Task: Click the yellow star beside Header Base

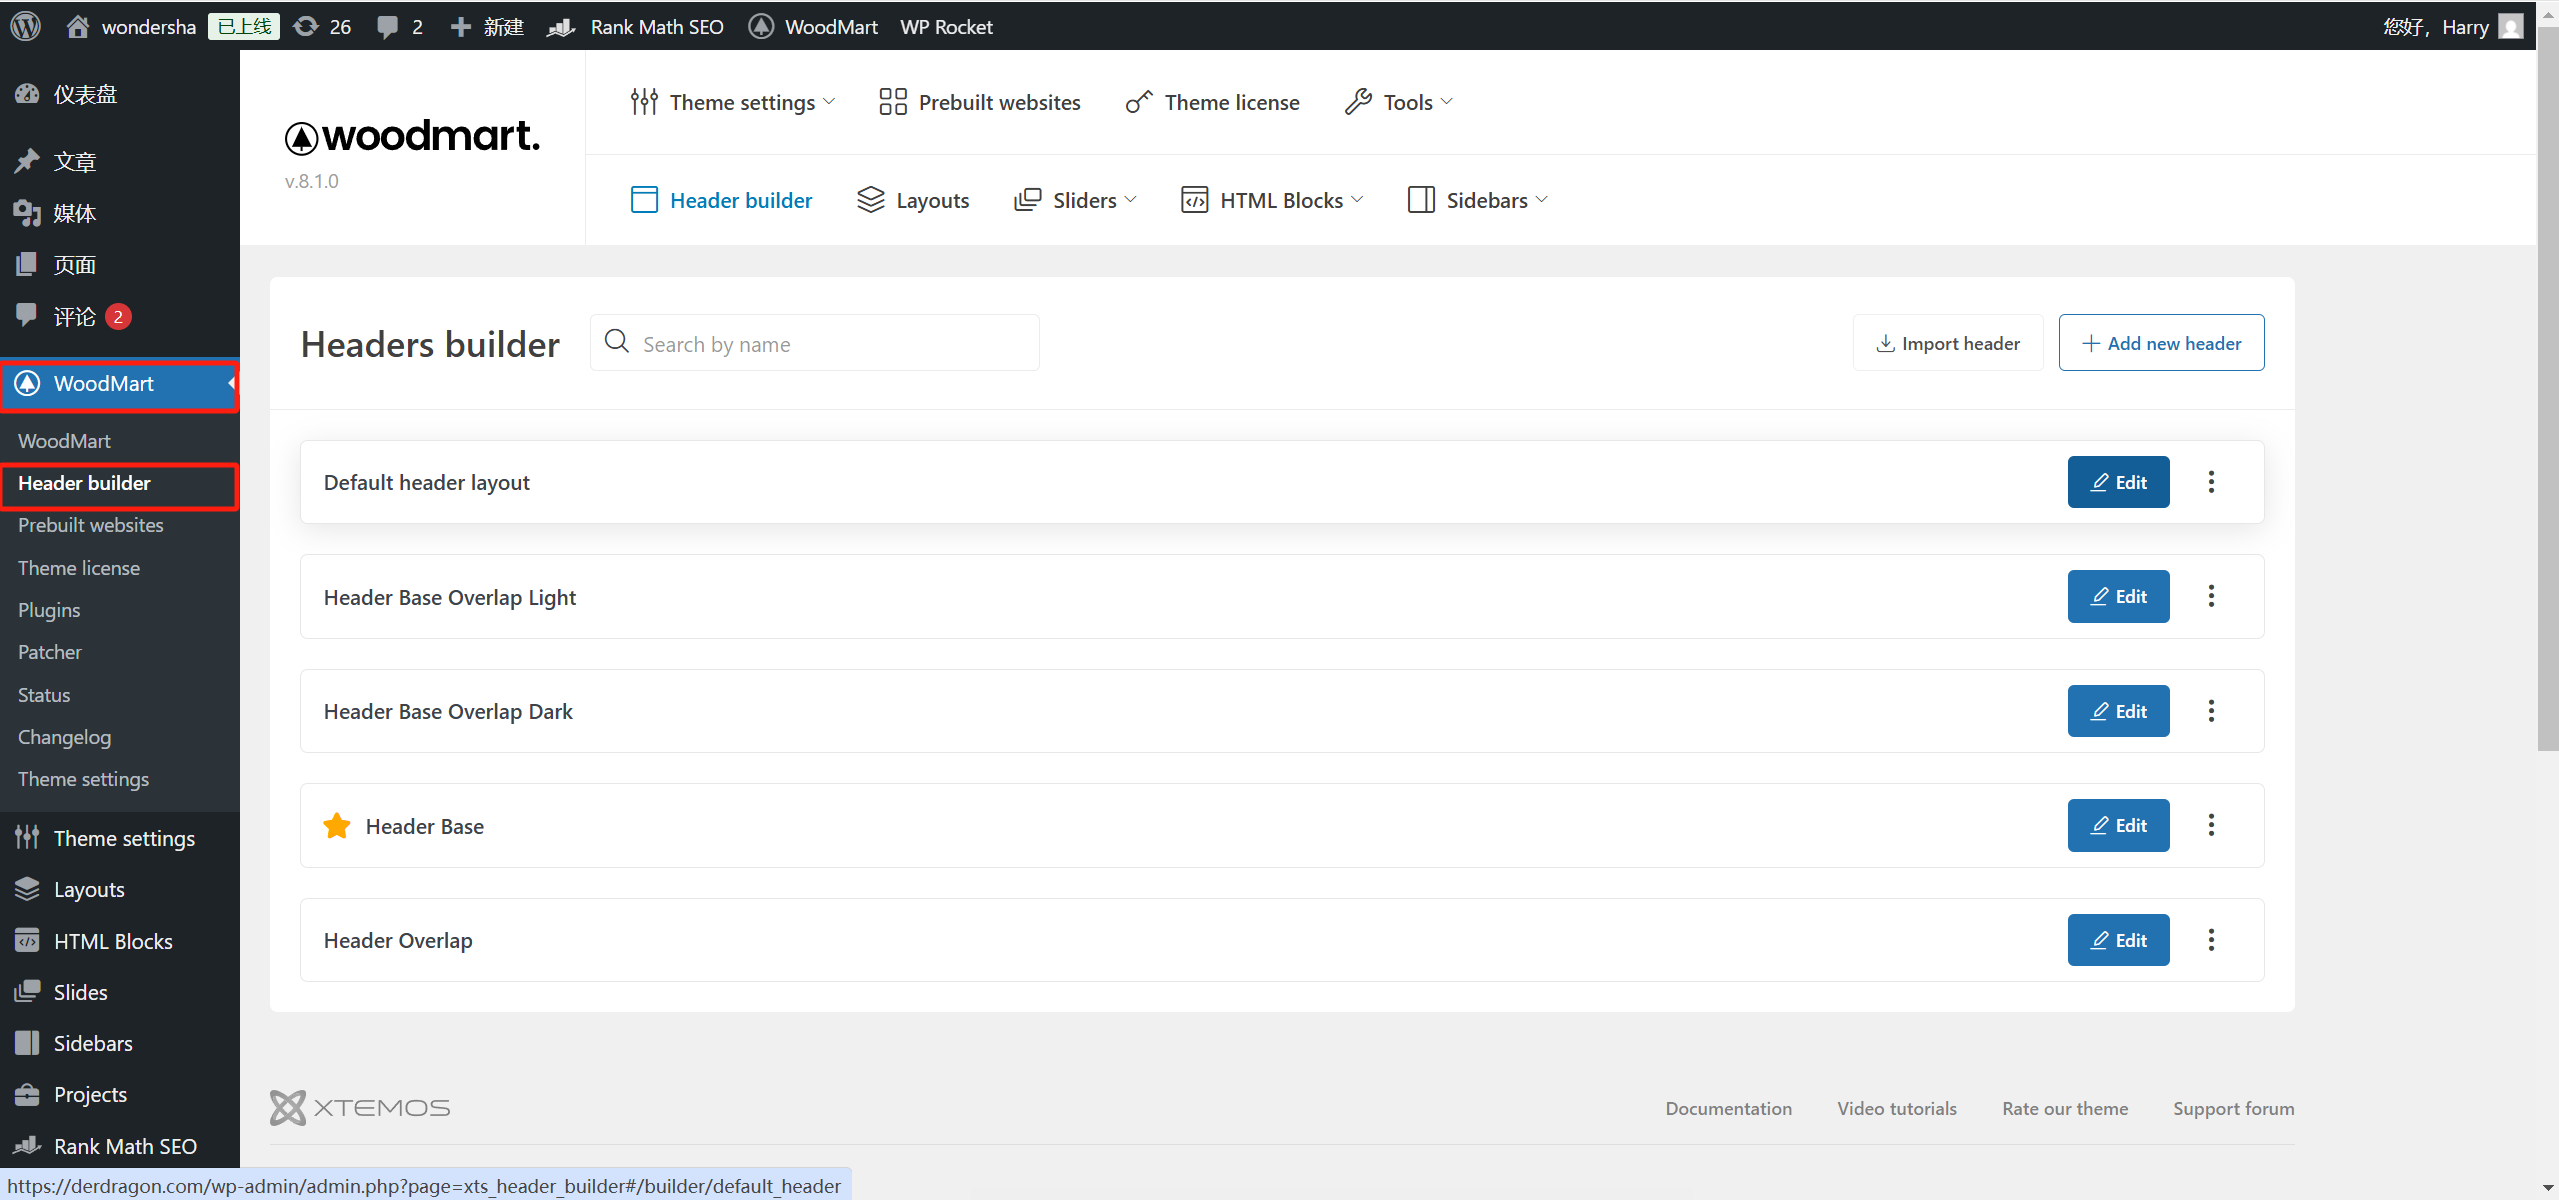Action: click(337, 826)
